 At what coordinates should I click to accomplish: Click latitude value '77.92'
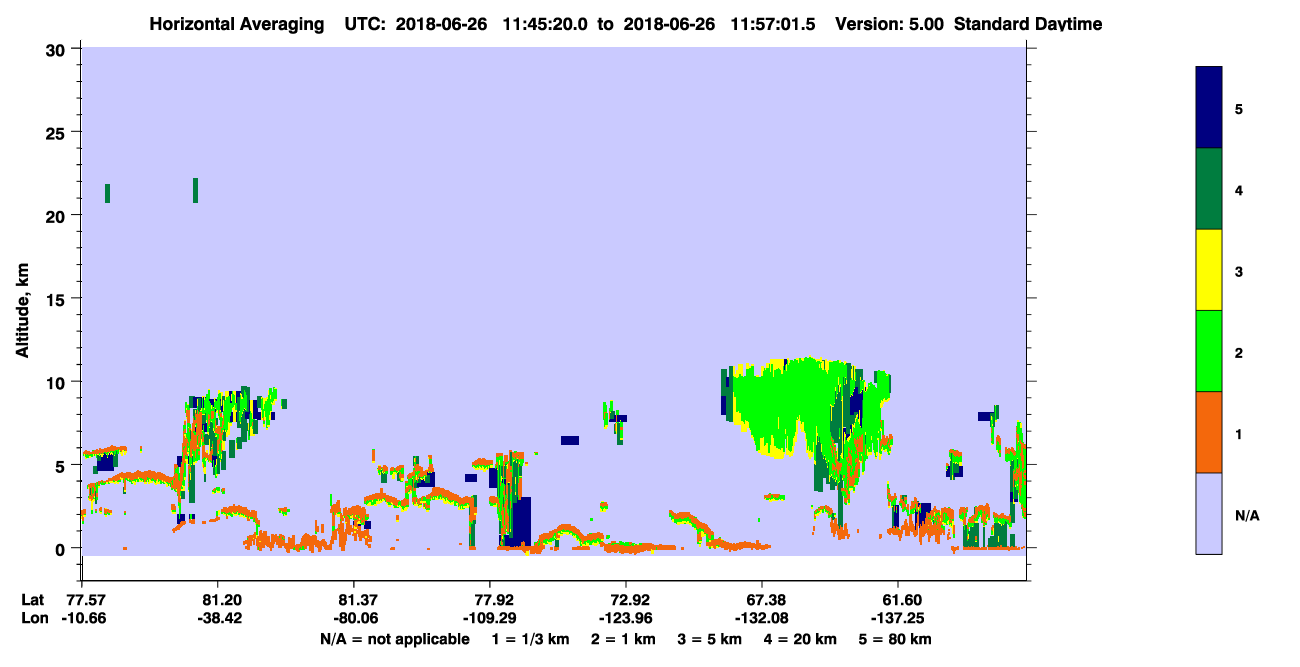[490, 600]
